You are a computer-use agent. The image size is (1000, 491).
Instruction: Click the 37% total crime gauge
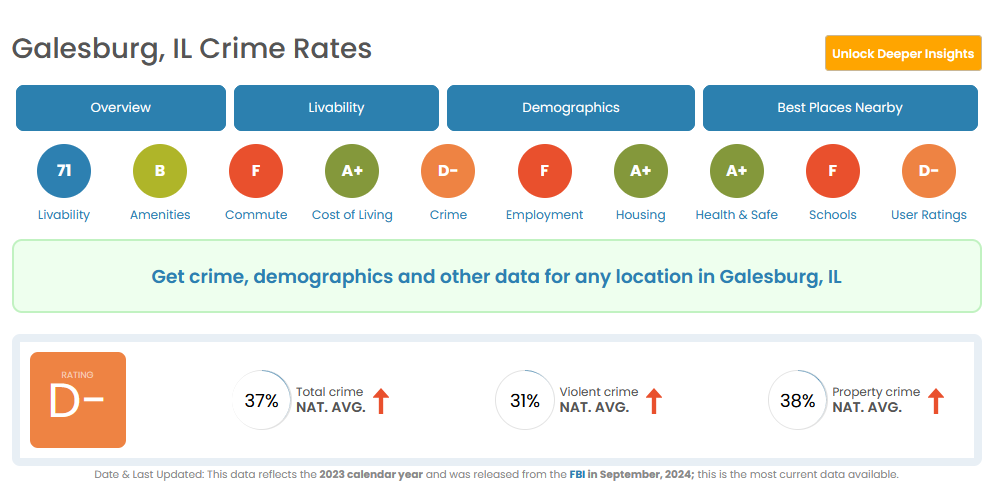point(261,400)
